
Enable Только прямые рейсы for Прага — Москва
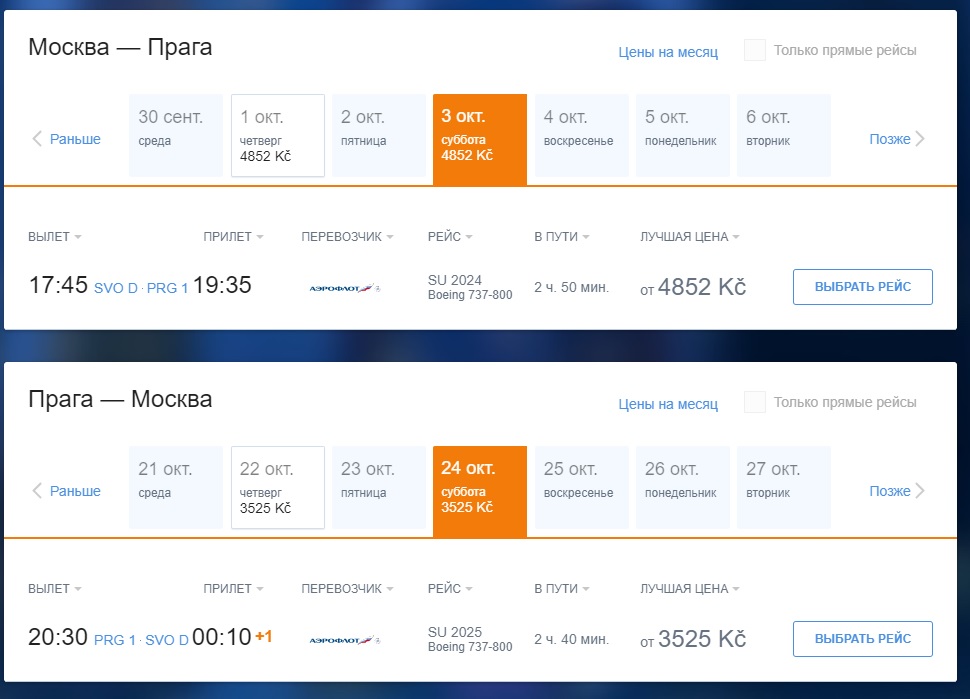point(755,402)
